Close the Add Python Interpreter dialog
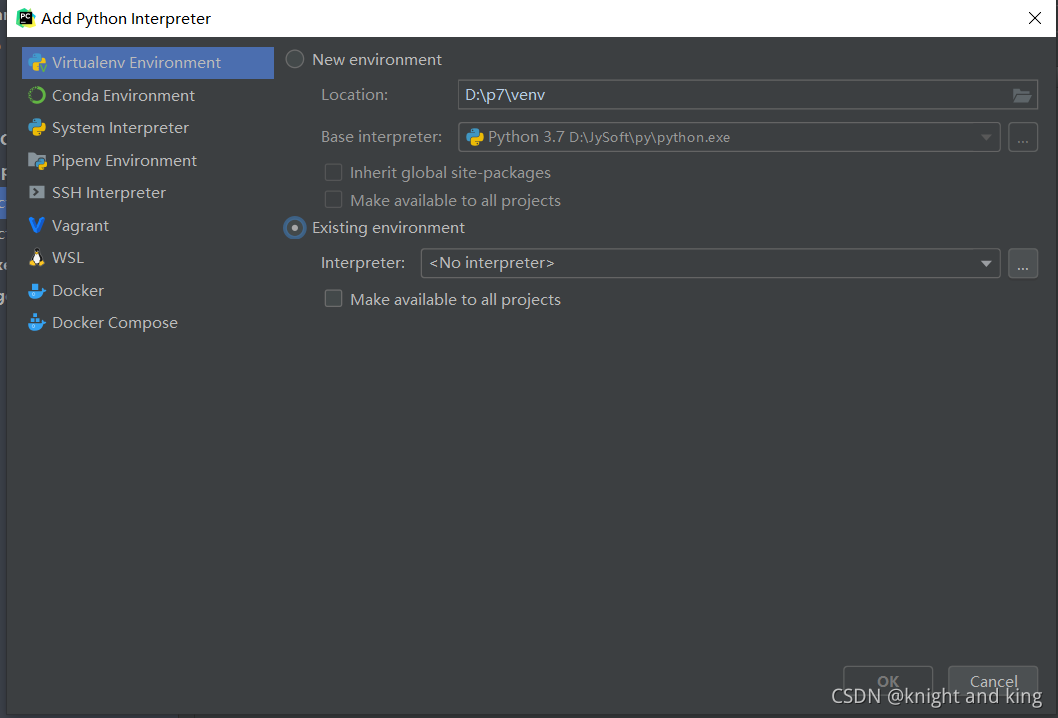This screenshot has width=1058, height=718. click(1034, 18)
